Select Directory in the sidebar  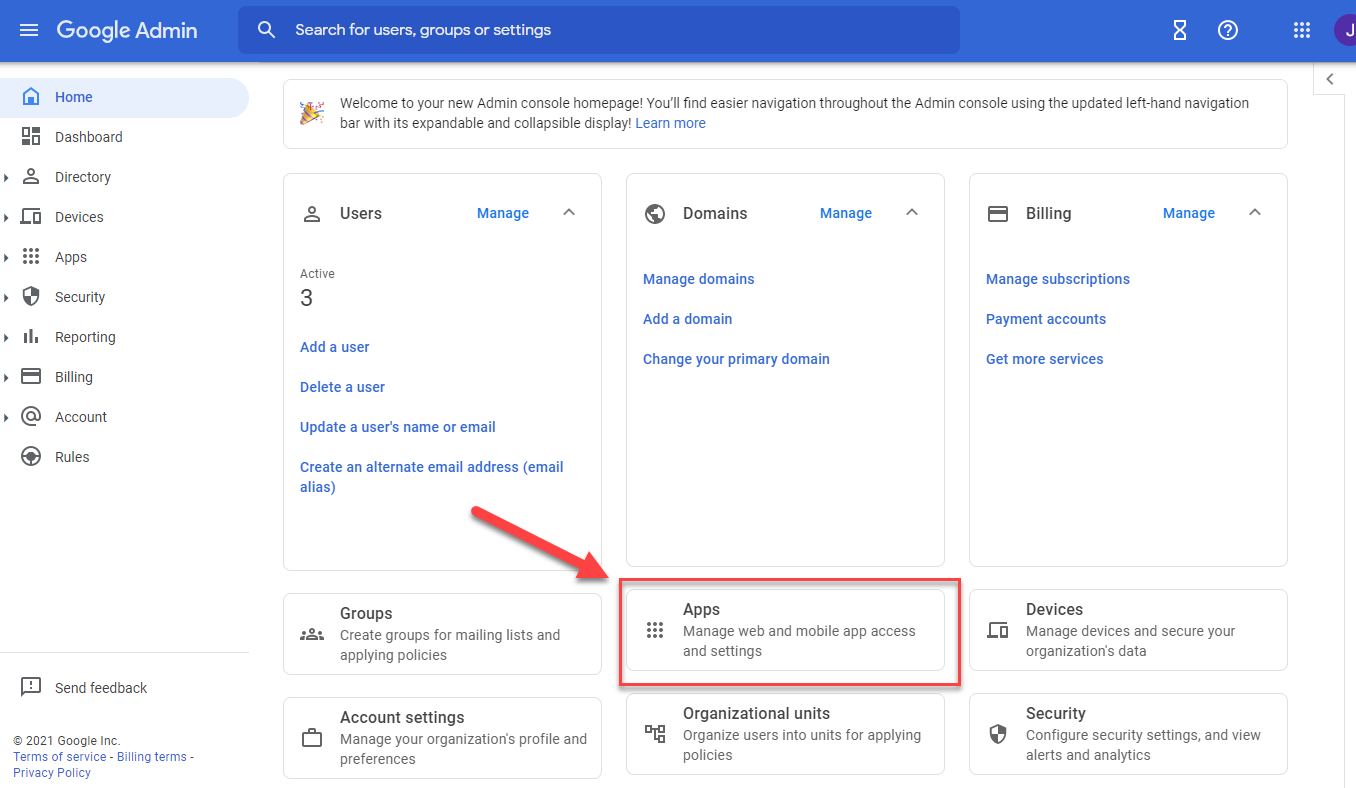click(124, 177)
